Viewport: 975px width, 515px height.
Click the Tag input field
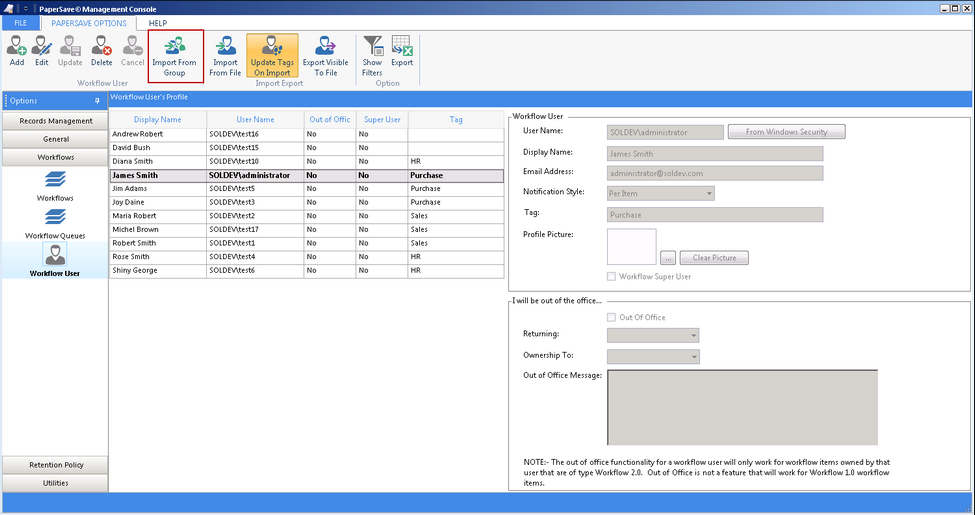(715, 215)
